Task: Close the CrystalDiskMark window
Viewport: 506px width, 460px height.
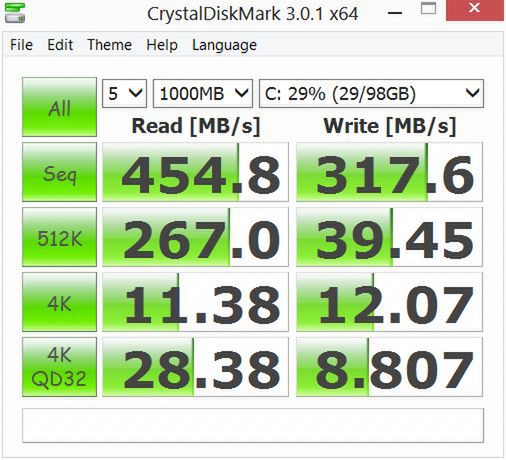Action: pyautogui.click(x=475, y=9)
